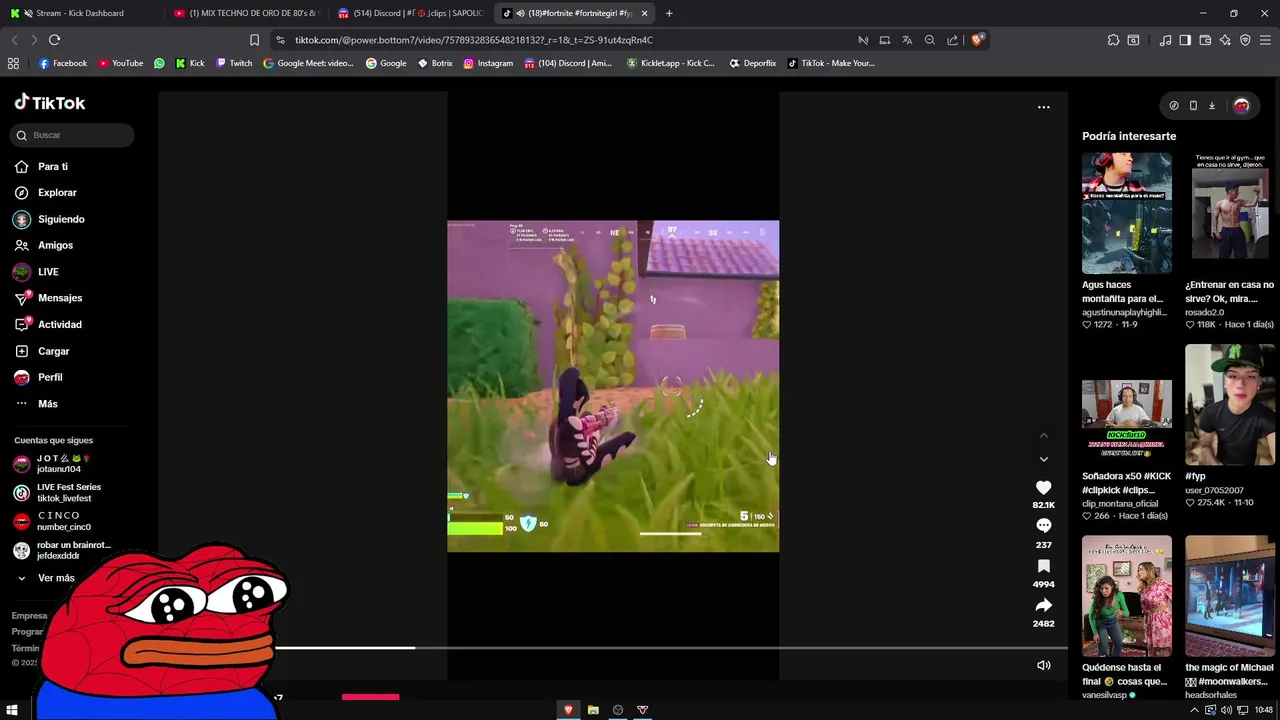Open followed account tiktok_livefest
Viewport: 1280px width, 720px height.
(x=57, y=493)
